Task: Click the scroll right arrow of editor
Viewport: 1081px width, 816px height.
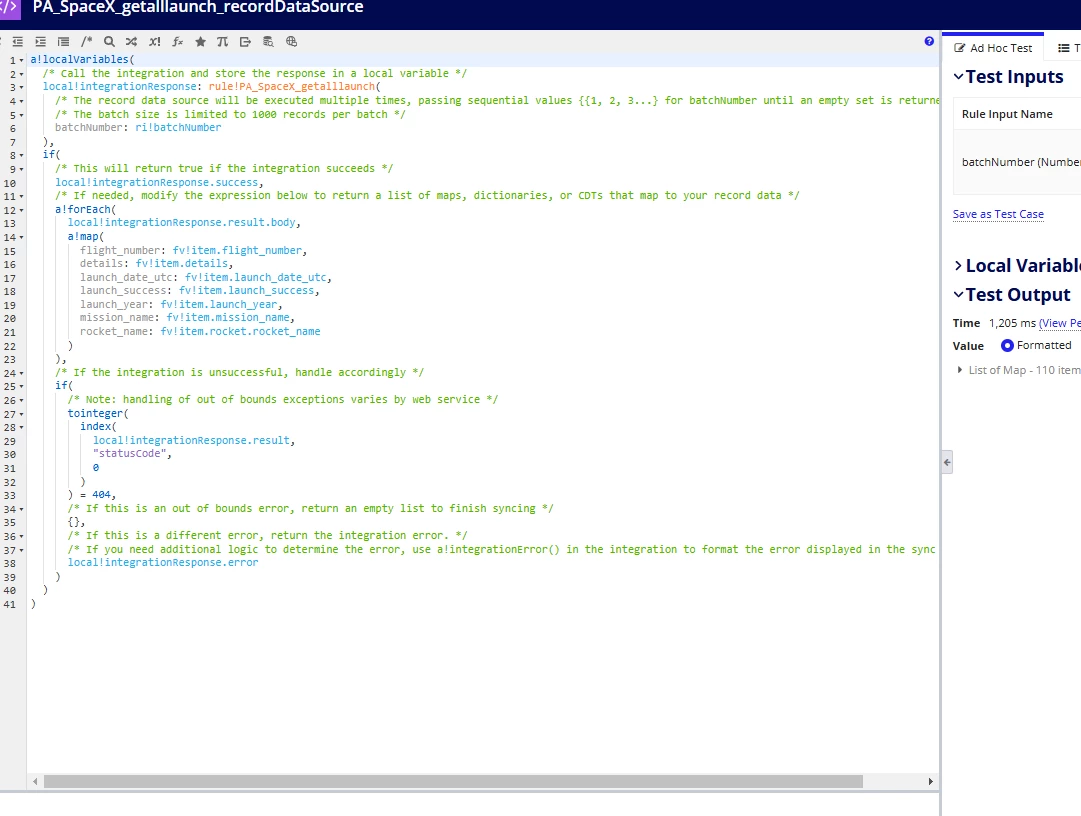Action: pyautogui.click(x=931, y=782)
